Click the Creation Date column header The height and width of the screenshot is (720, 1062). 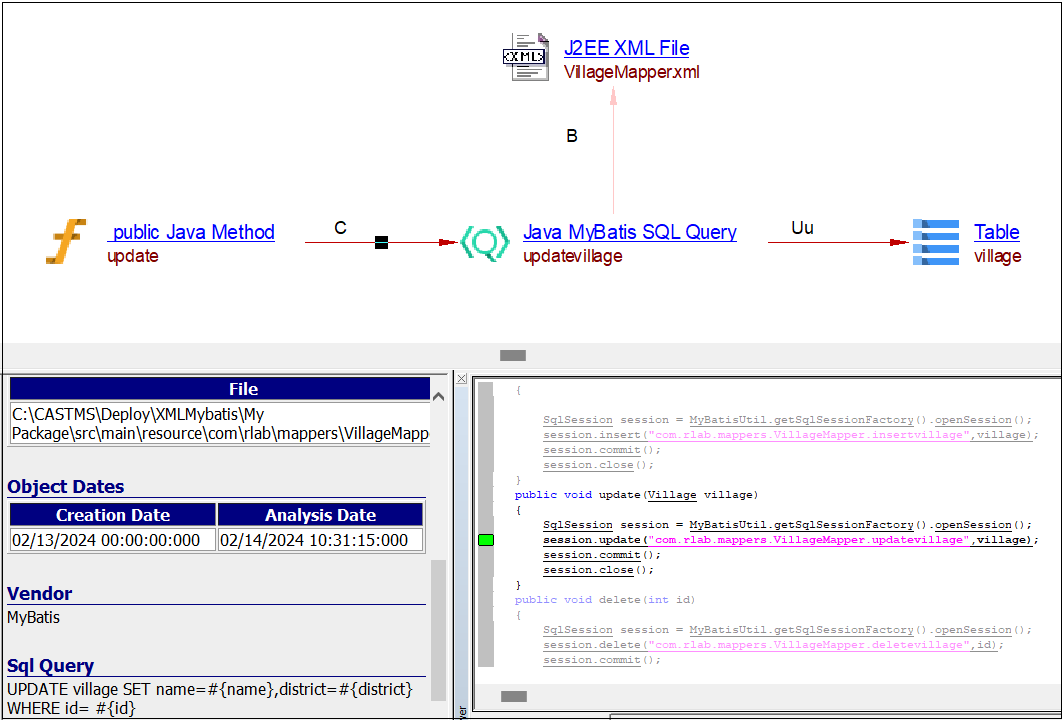(113, 515)
